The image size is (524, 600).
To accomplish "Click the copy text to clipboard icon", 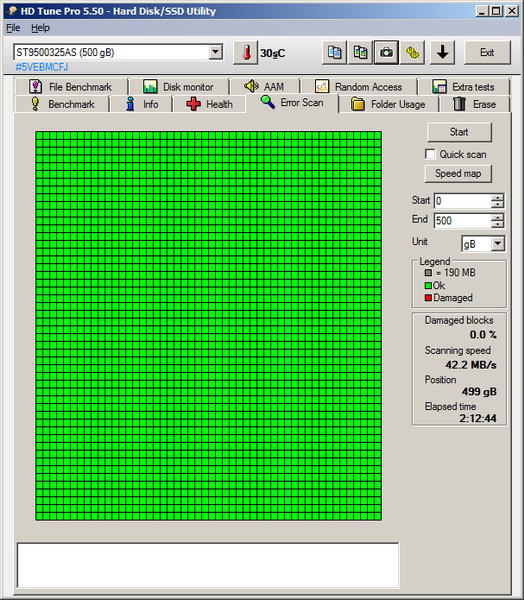I will tap(335, 52).
